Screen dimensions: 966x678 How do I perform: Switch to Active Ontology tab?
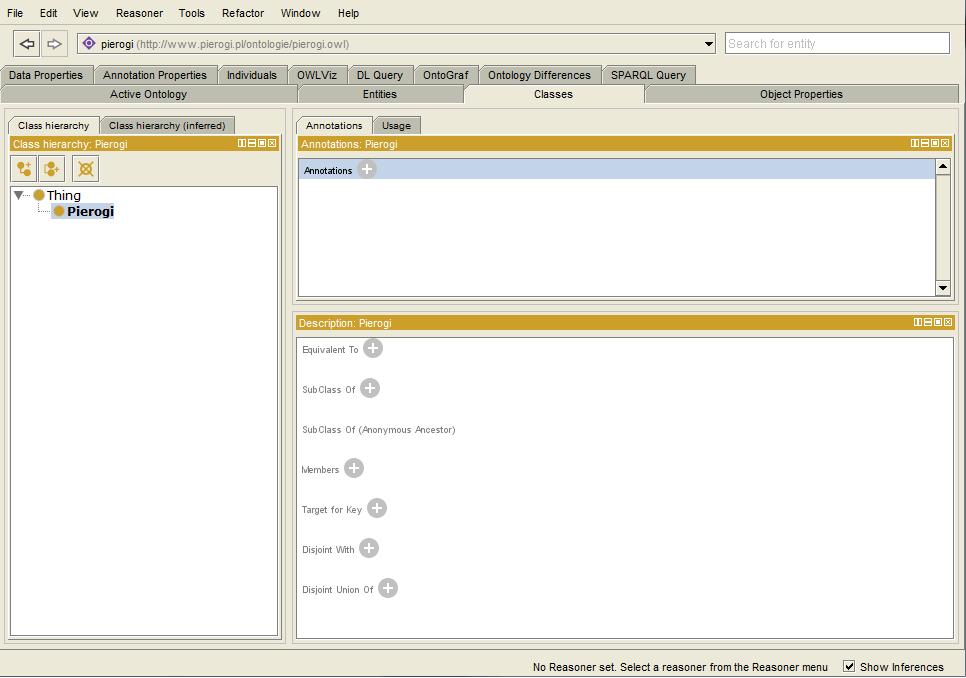click(148, 94)
